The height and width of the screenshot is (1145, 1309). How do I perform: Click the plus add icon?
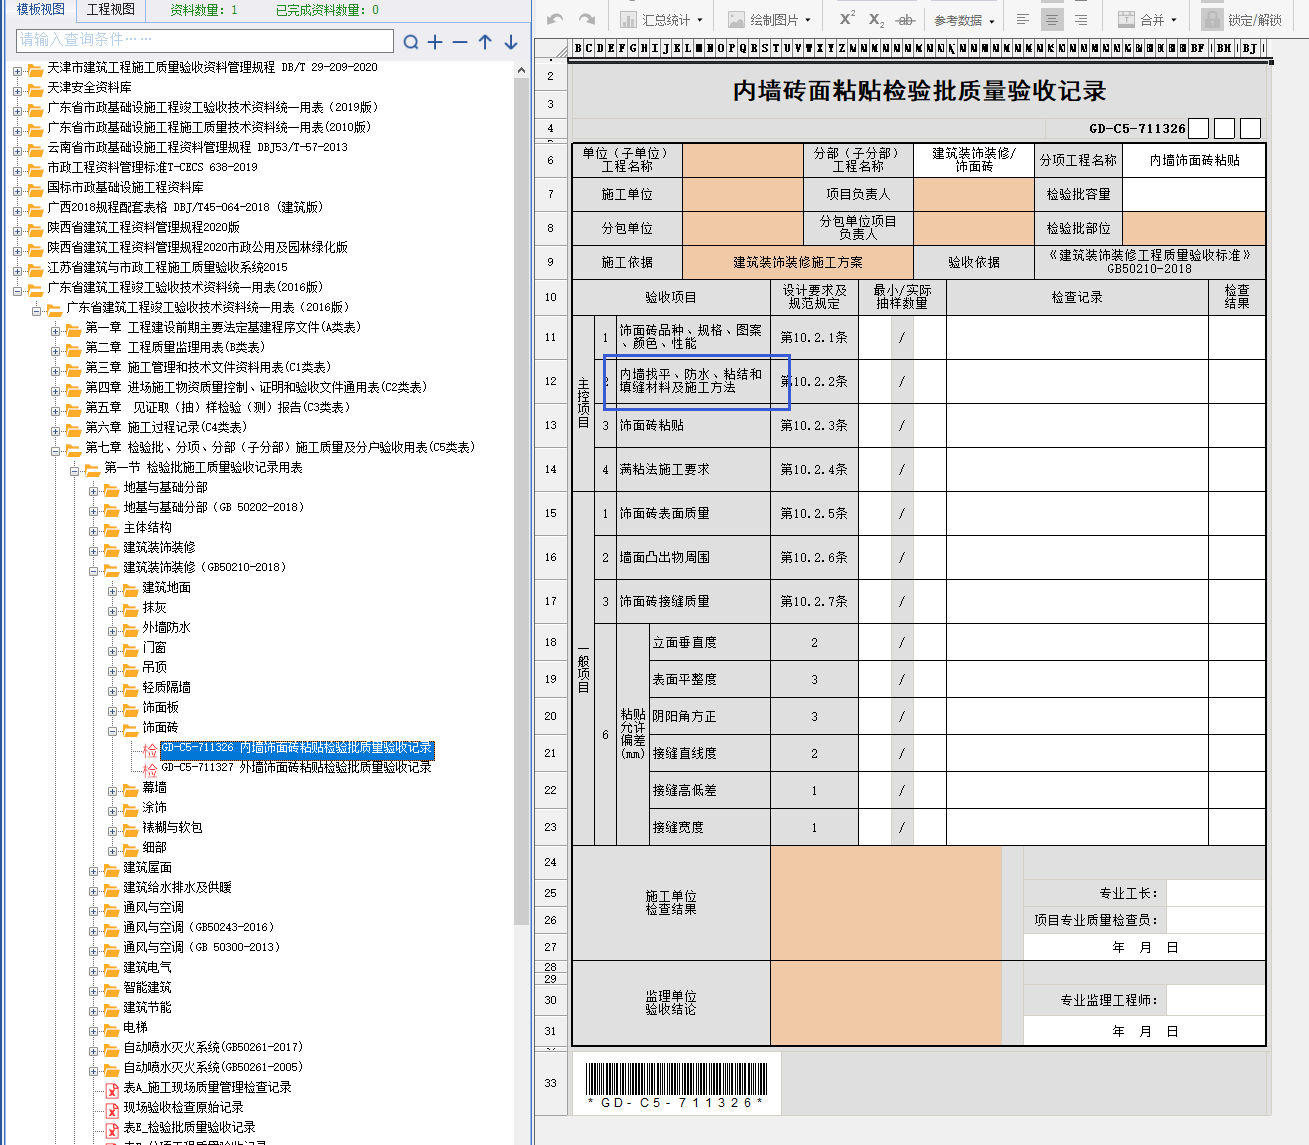(435, 42)
